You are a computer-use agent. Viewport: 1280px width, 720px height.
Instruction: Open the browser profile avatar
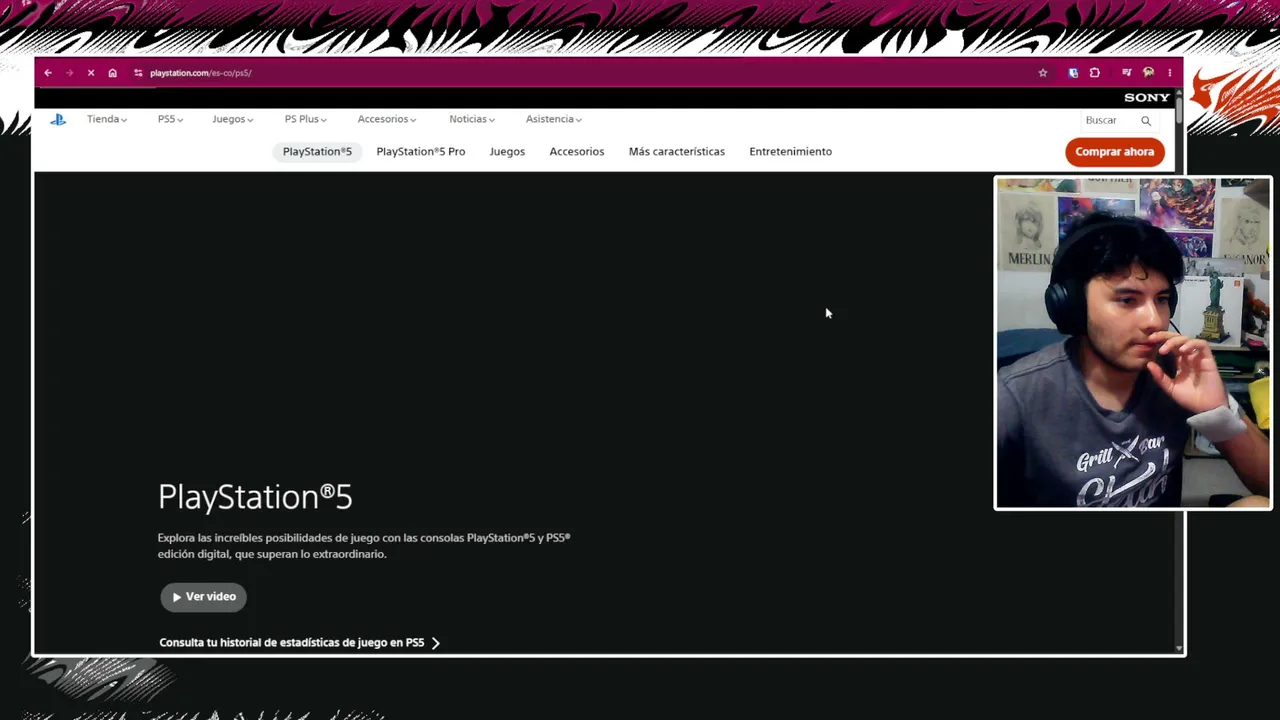click(x=1148, y=73)
